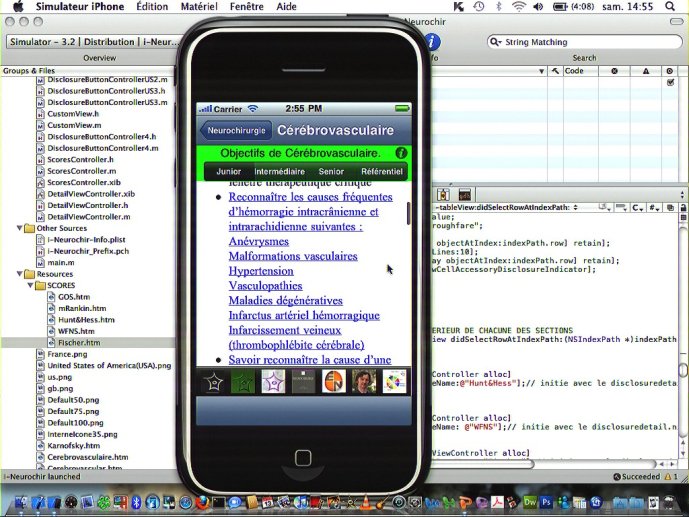Viewport: 689px width, 517px height.
Task: Click the Bluetooth icon in menu bar
Action: [x=498, y=7]
